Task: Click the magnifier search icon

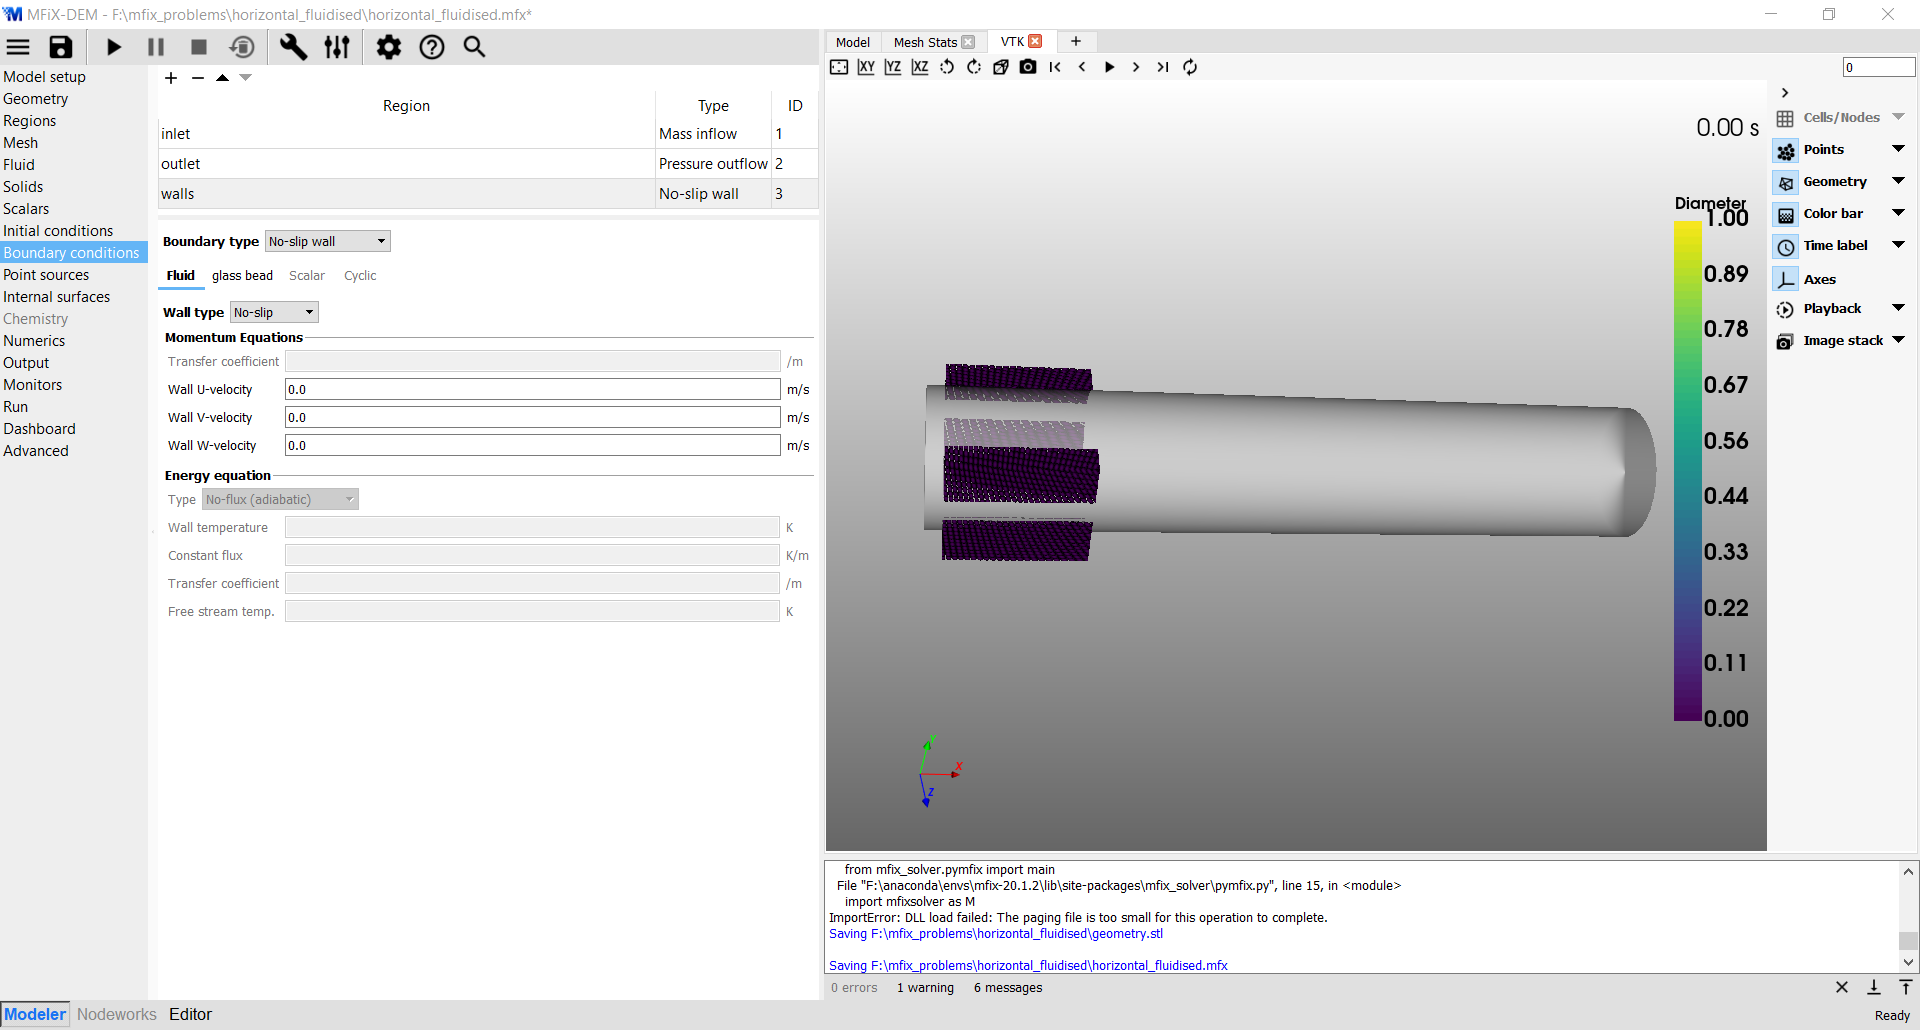Action: click(x=474, y=47)
